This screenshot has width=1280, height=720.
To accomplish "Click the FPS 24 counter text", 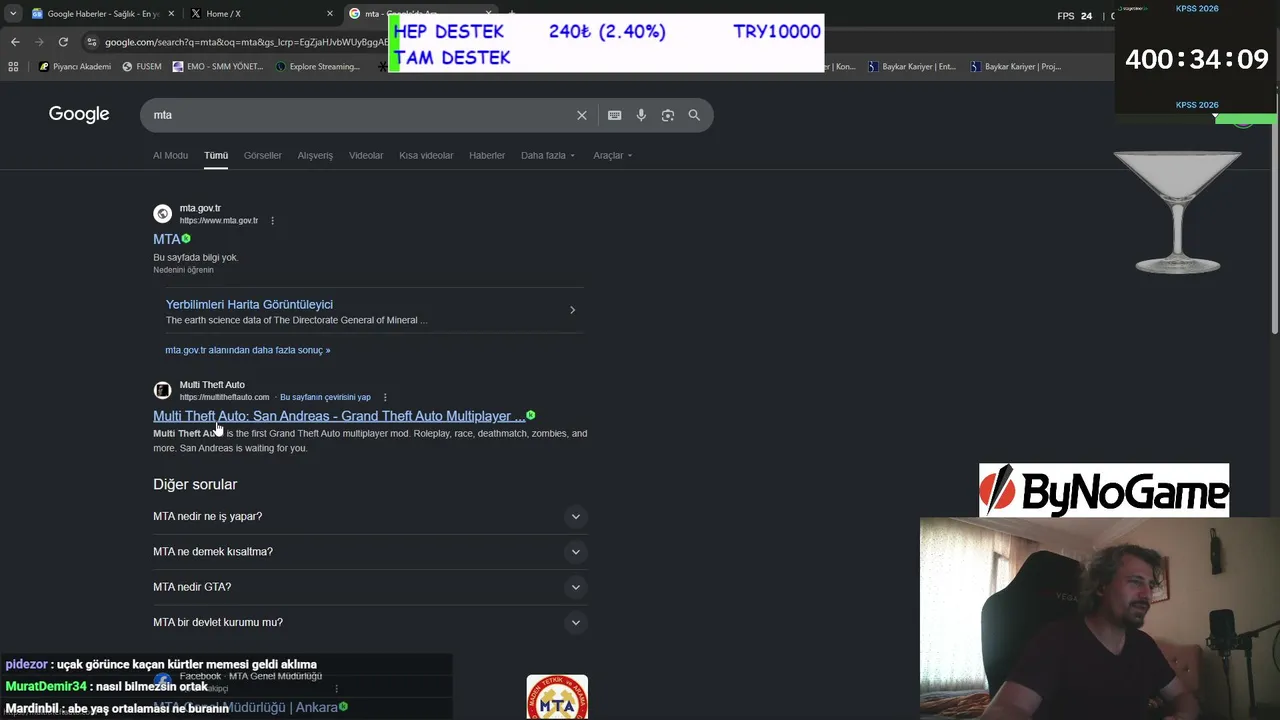I will pos(1075,16).
